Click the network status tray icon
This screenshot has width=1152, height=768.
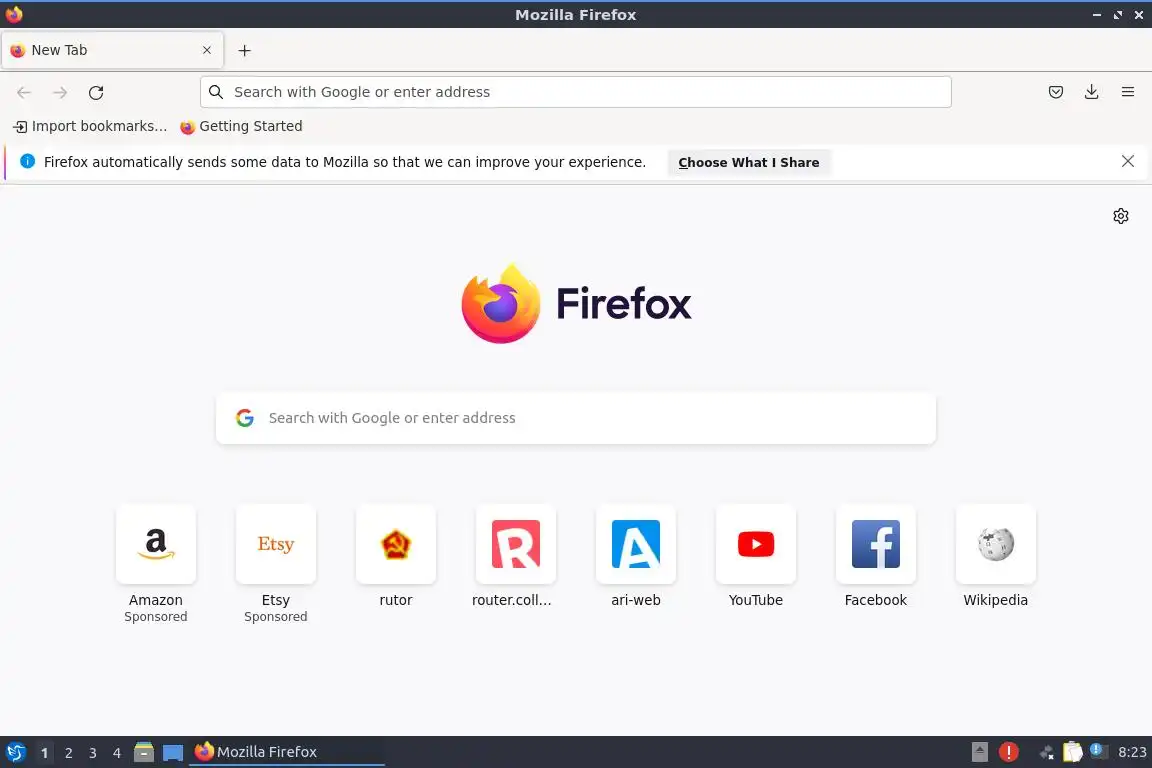point(1047,752)
